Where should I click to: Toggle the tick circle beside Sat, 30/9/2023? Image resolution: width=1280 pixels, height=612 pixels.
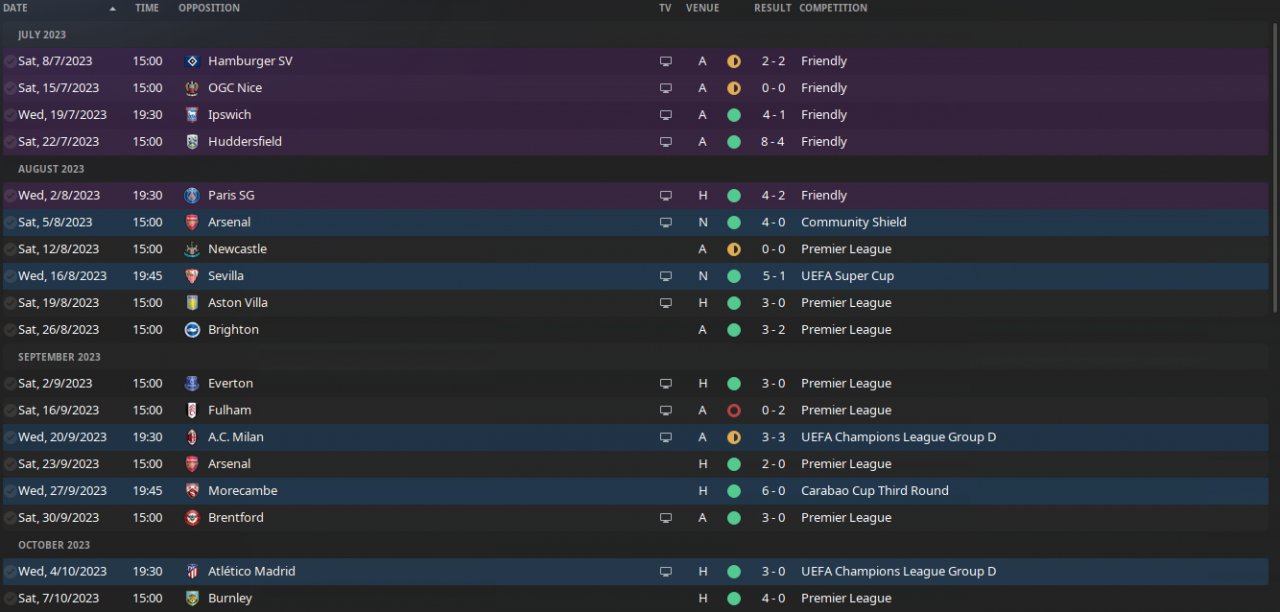tap(10, 518)
